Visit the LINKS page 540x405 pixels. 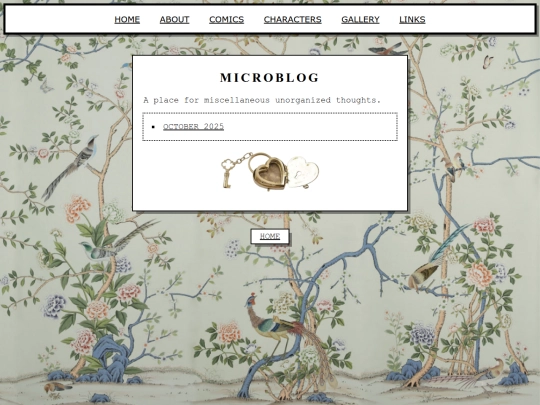click(412, 20)
